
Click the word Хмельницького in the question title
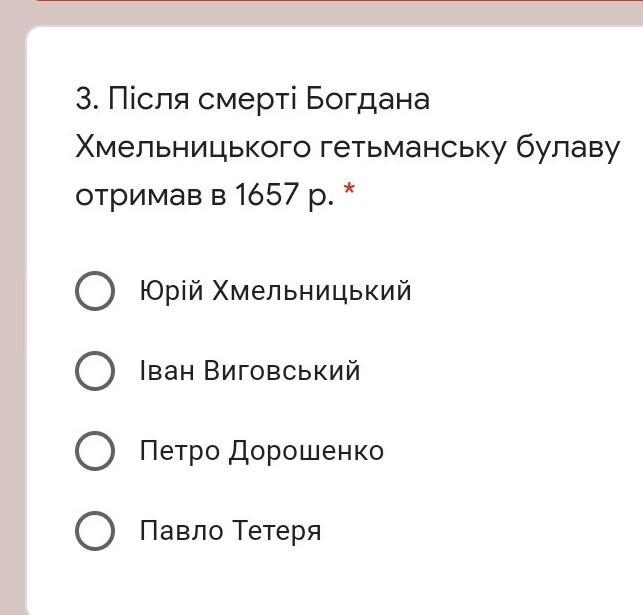coord(193,148)
